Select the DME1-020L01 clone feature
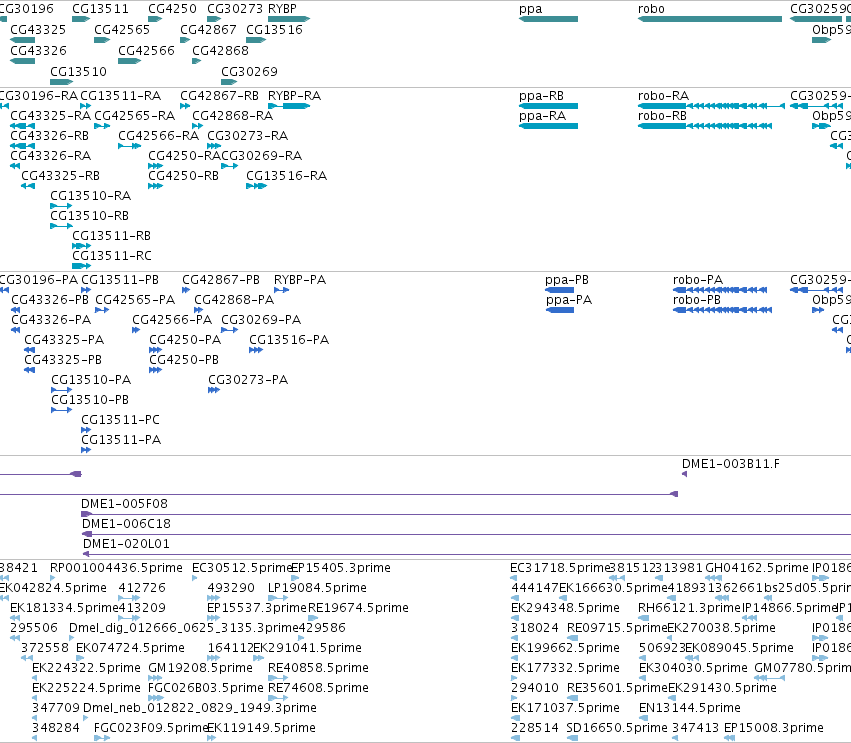Image resolution: width=851 pixels, height=743 pixels. (467, 554)
